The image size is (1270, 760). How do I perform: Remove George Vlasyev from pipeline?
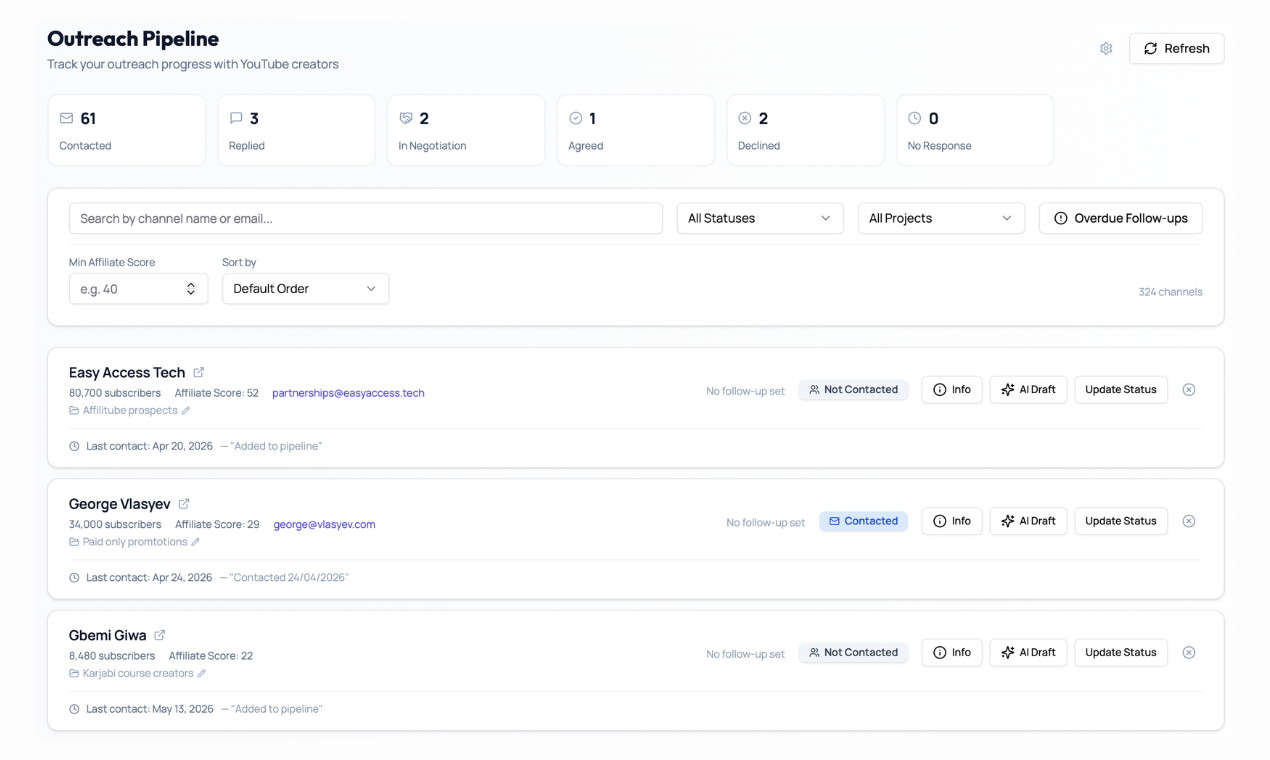pyautogui.click(x=1189, y=521)
